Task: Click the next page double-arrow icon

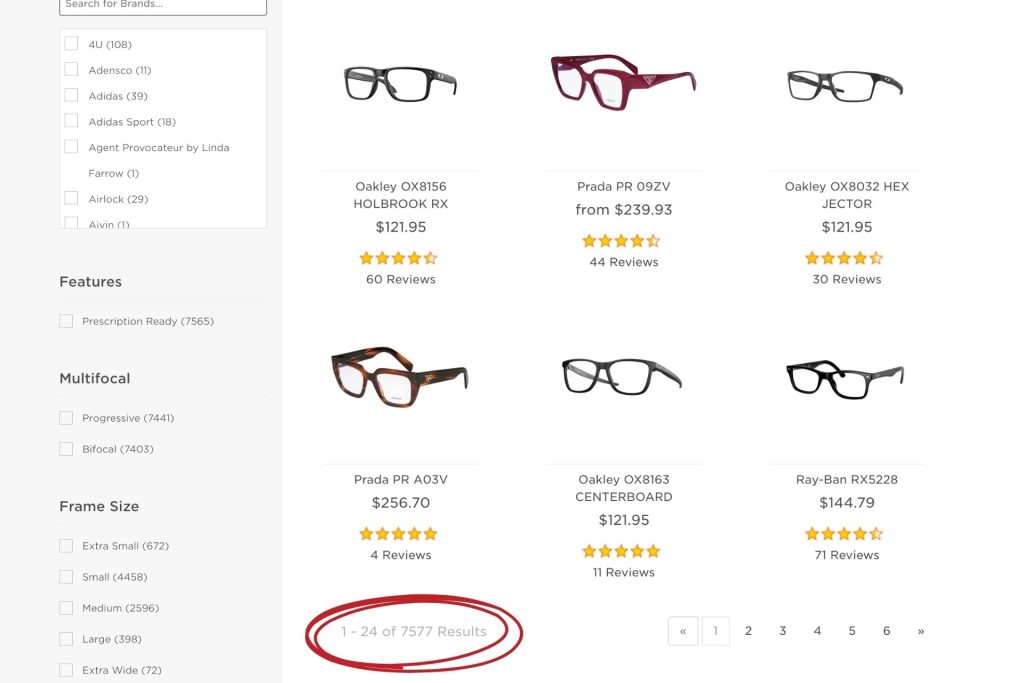Action: pos(920,631)
